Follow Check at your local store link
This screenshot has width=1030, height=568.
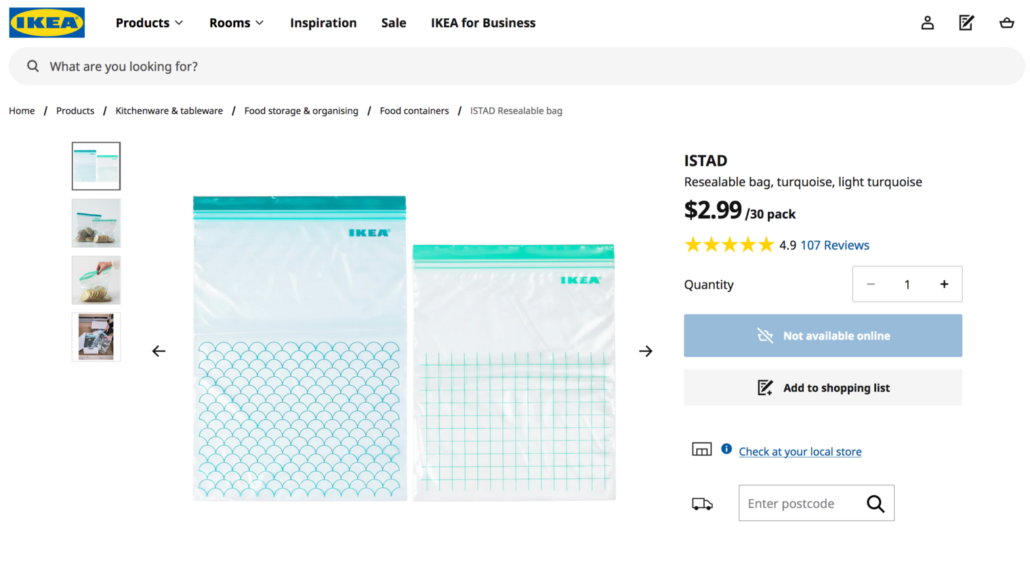[800, 452]
